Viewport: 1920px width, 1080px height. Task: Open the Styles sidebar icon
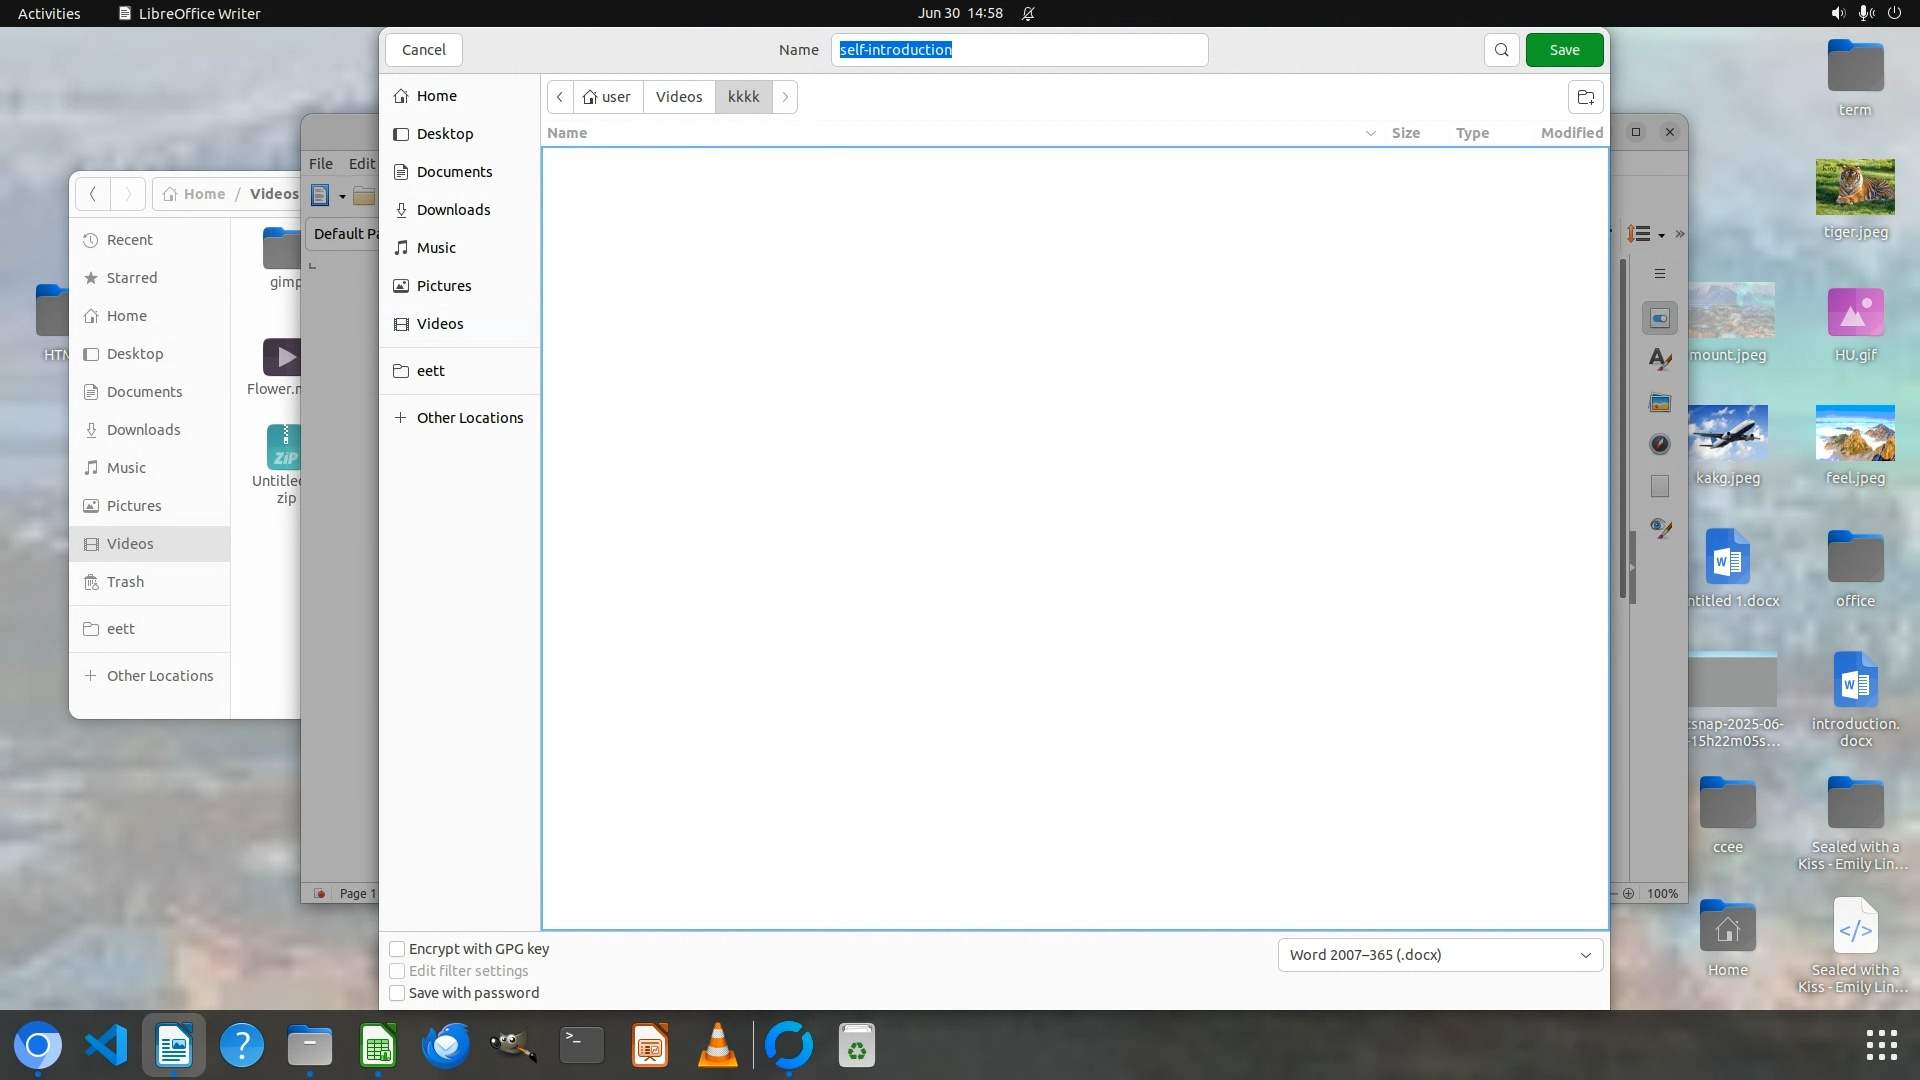(1660, 359)
